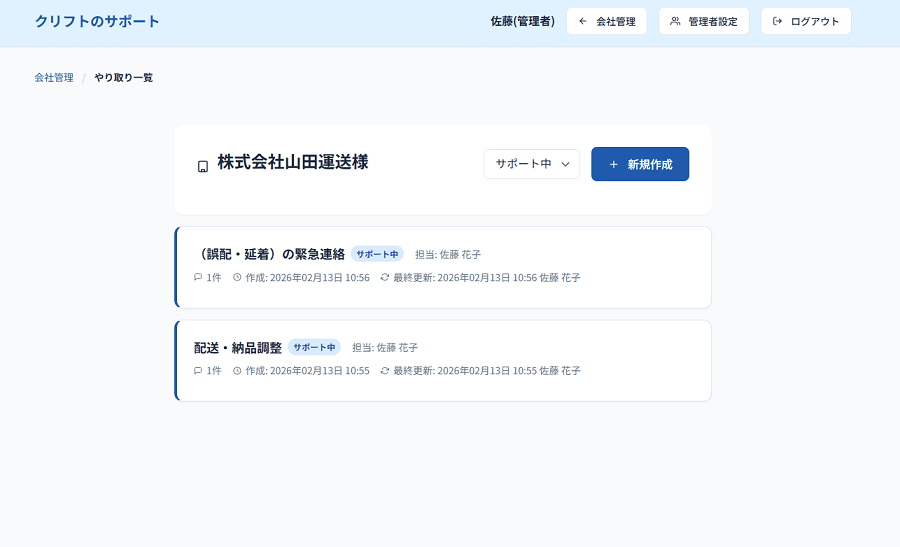The width and height of the screenshot is (900, 547).
Task: Click サポート中 badge on 緊急連絡 thread
Action: (377, 254)
